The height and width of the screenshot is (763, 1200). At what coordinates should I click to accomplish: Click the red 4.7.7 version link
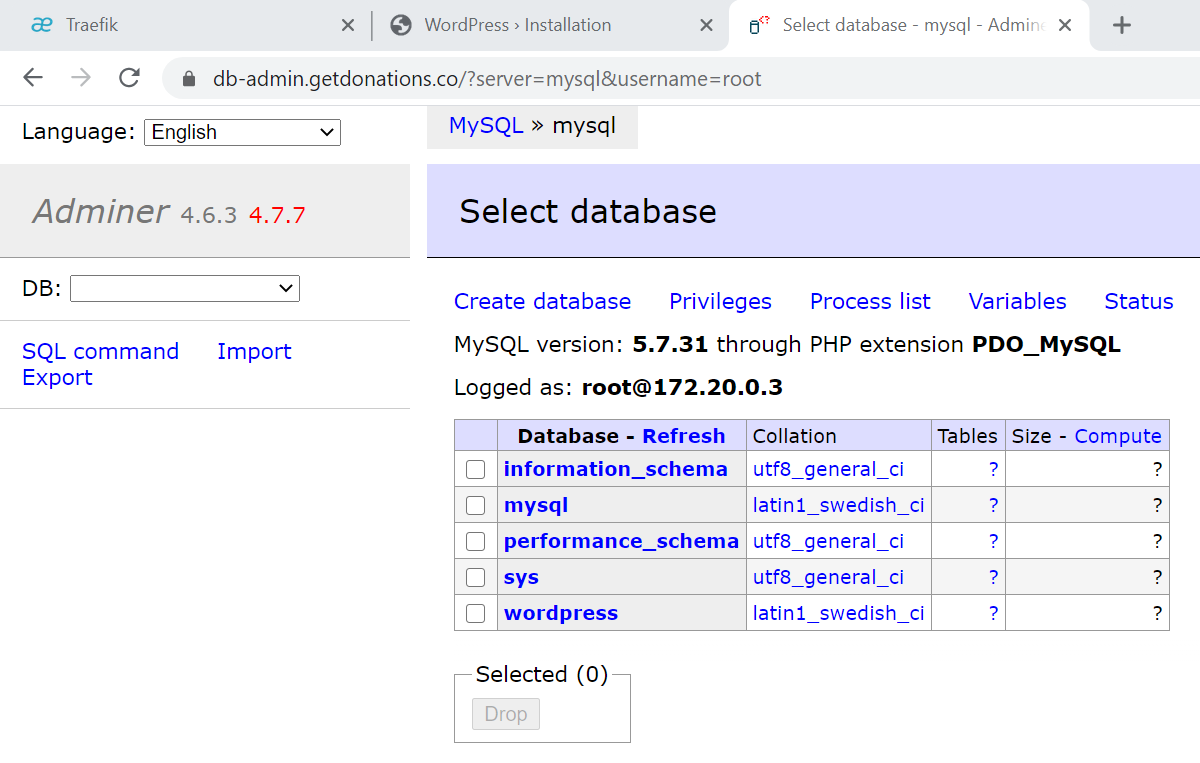277,215
